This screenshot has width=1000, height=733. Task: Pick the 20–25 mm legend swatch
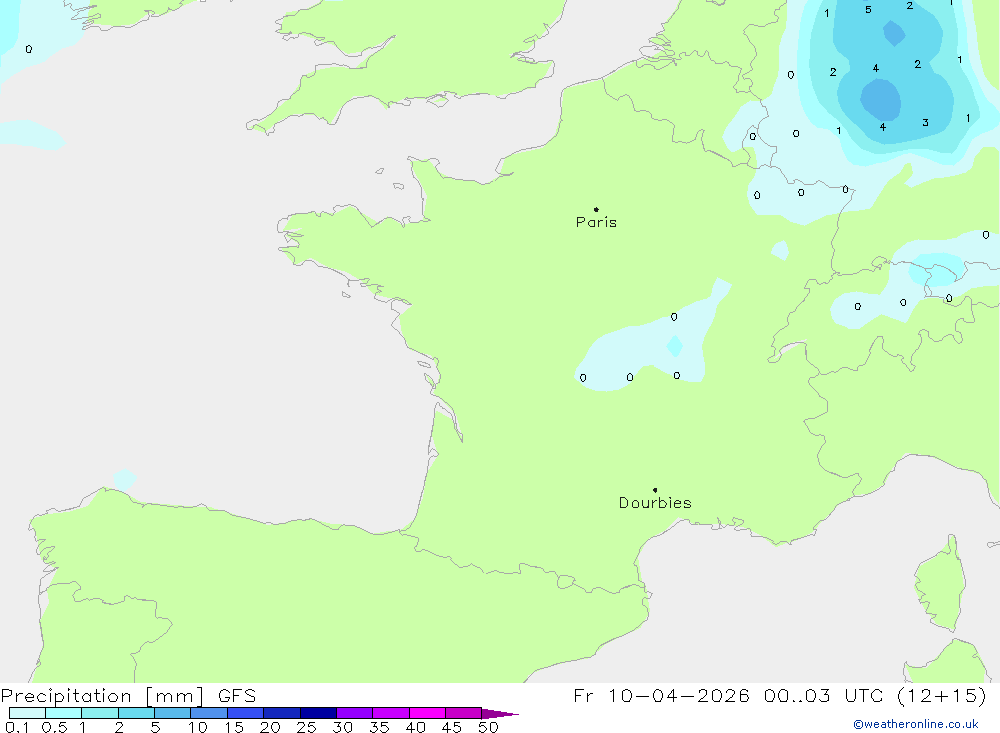pyautogui.click(x=282, y=713)
